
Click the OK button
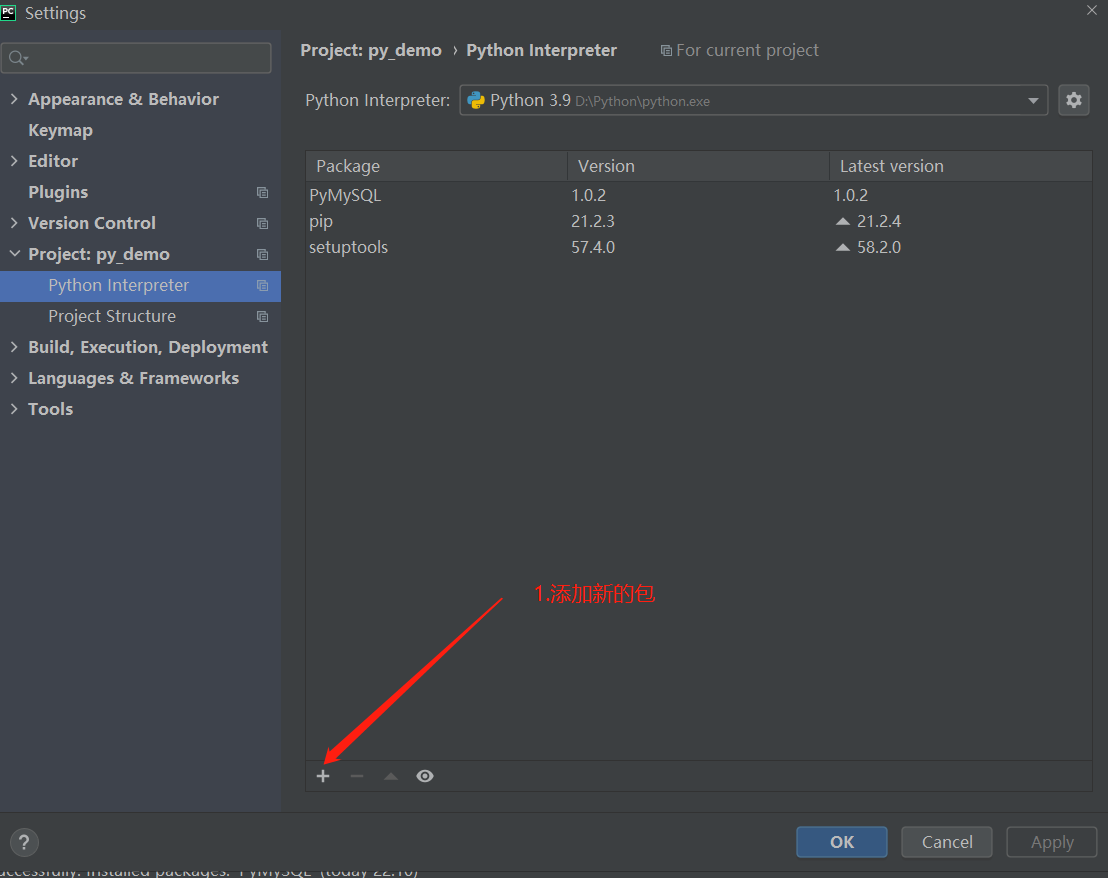[841, 841]
